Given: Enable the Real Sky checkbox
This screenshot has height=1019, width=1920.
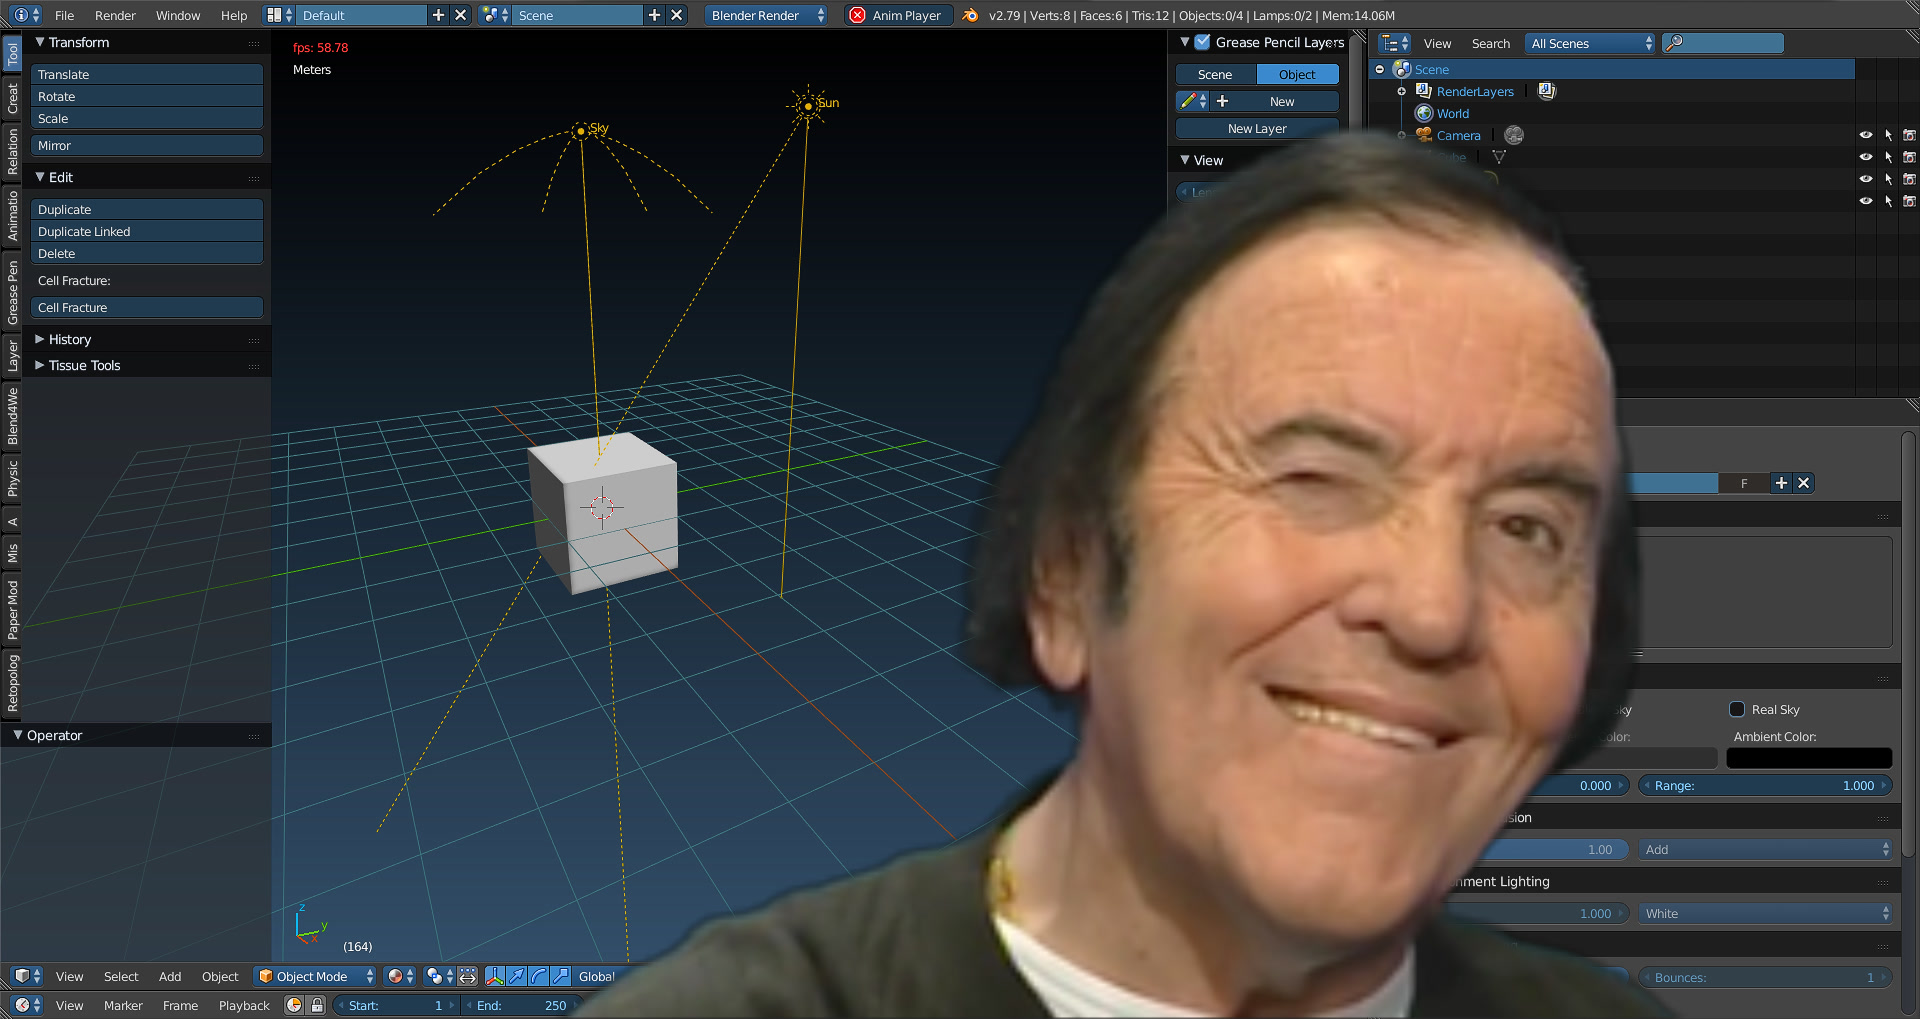Looking at the screenshot, I should tap(1738, 709).
